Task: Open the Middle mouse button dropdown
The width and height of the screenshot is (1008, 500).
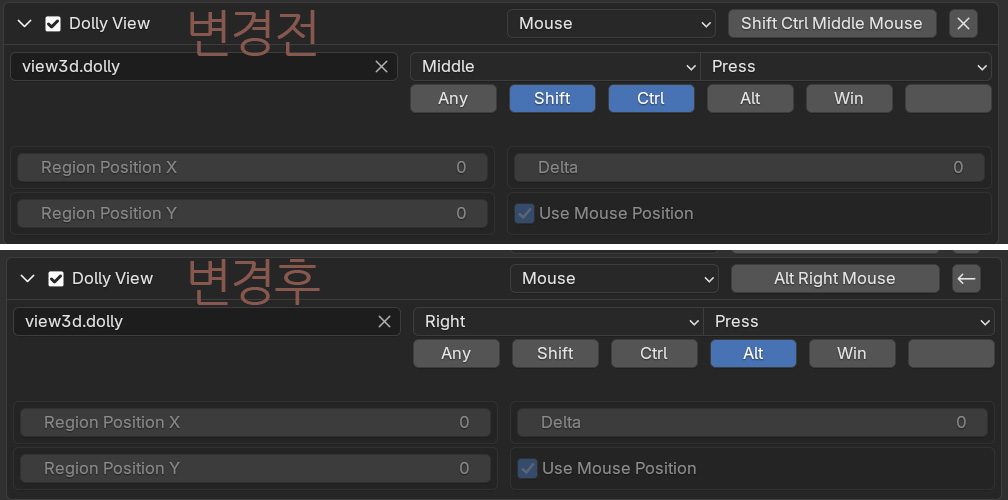Action: click(555, 67)
